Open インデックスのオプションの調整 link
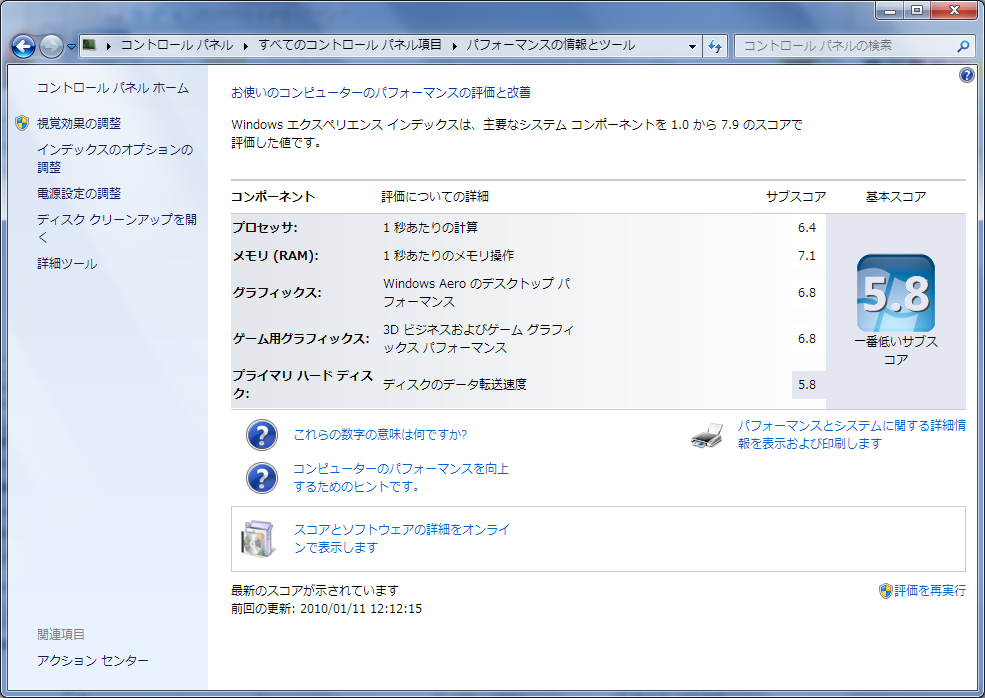 (x=115, y=158)
